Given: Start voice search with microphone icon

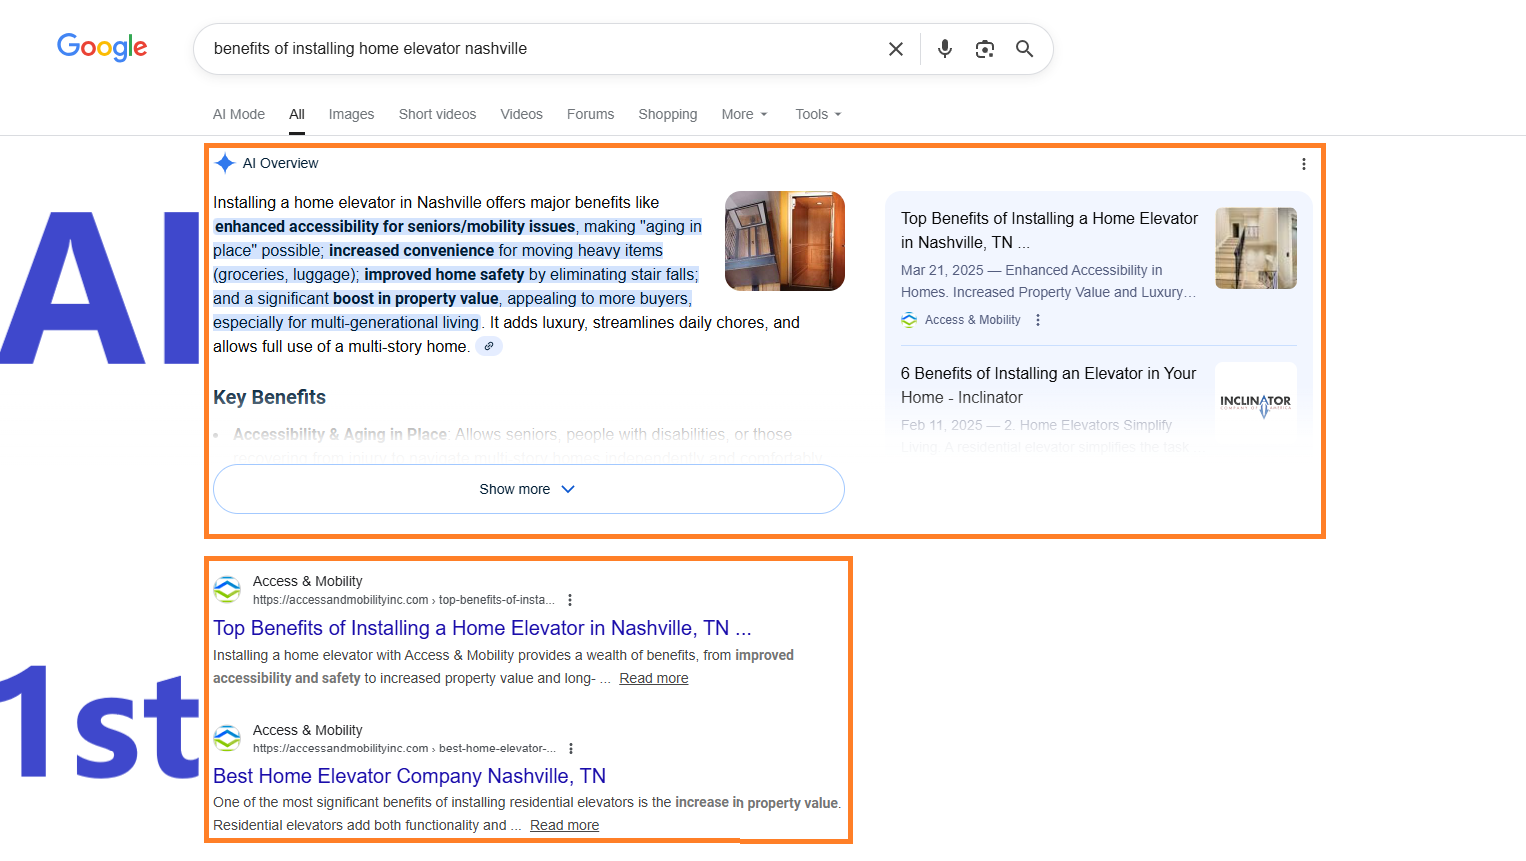Looking at the screenshot, I should click(944, 49).
